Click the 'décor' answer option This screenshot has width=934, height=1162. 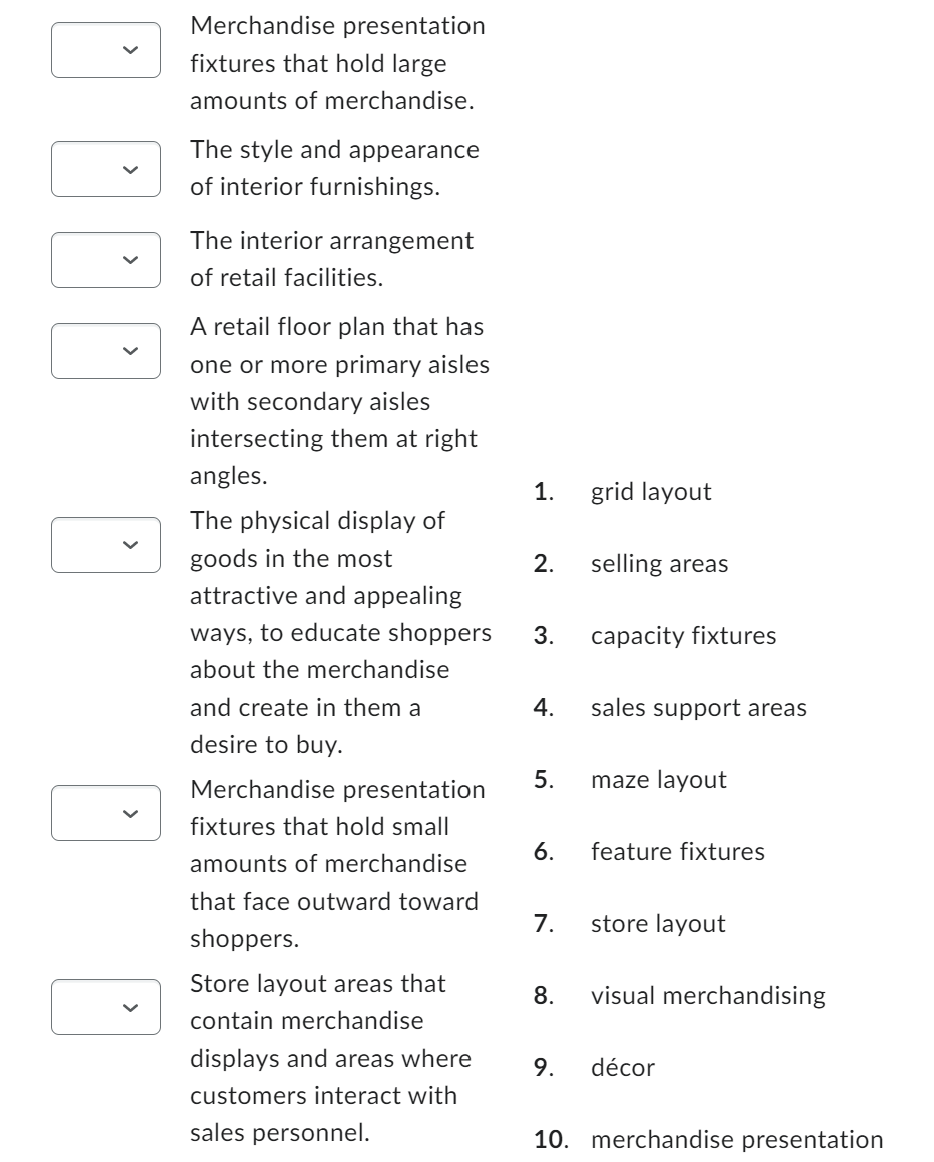point(622,1068)
